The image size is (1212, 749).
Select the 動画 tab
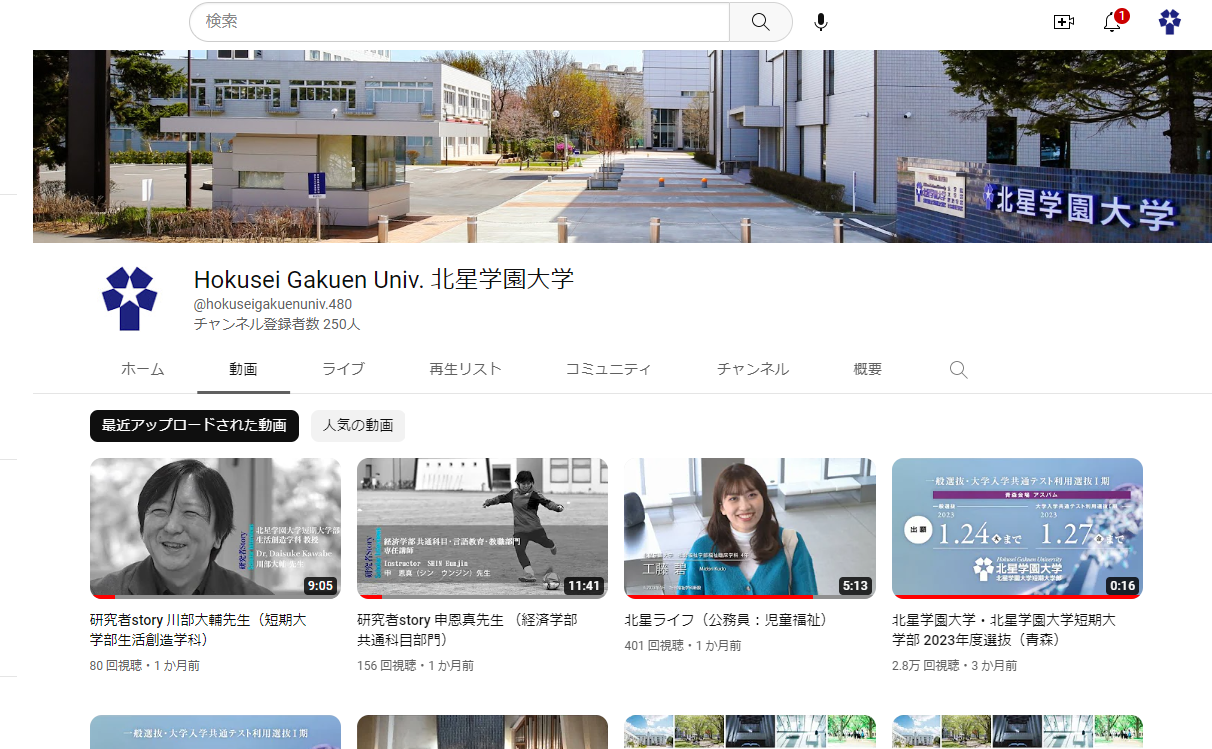tap(243, 369)
